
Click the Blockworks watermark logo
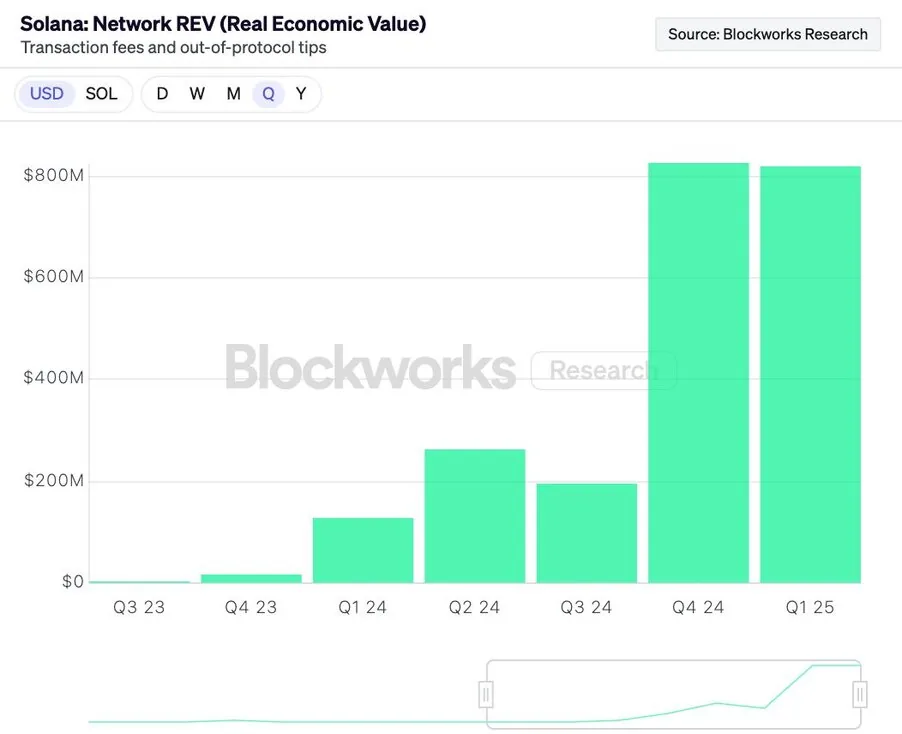tap(370, 368)
